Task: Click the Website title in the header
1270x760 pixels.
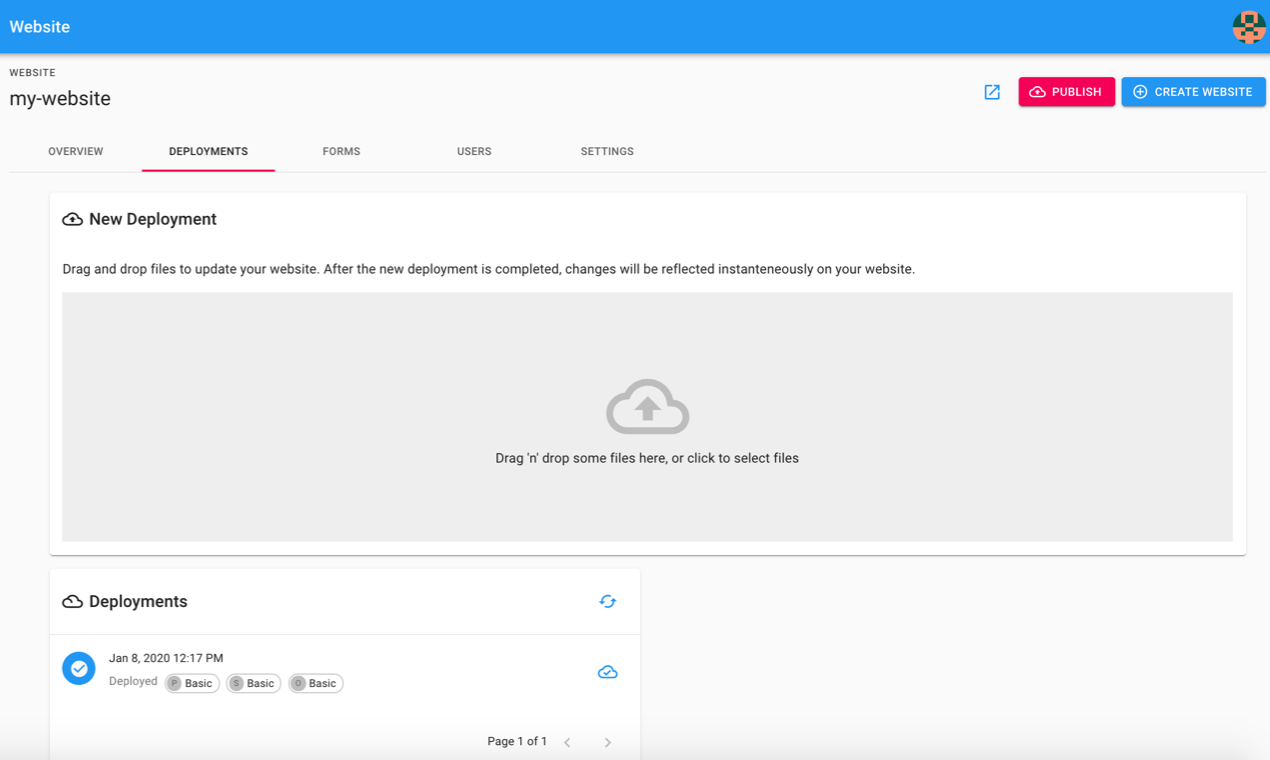Action: 40,27
